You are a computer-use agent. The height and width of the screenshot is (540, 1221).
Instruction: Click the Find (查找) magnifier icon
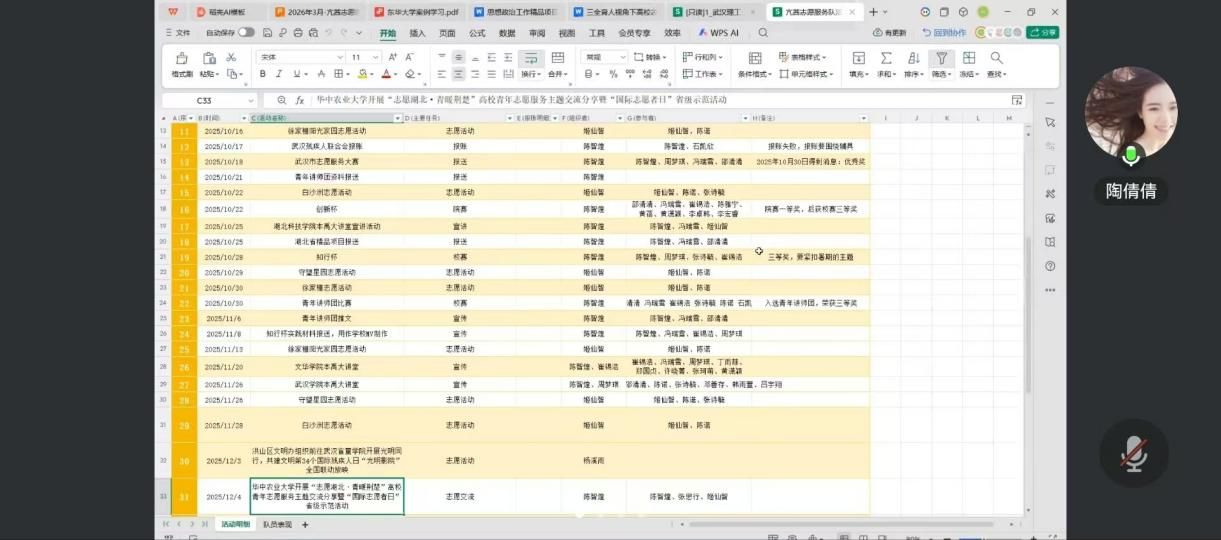tap(996, 58)
